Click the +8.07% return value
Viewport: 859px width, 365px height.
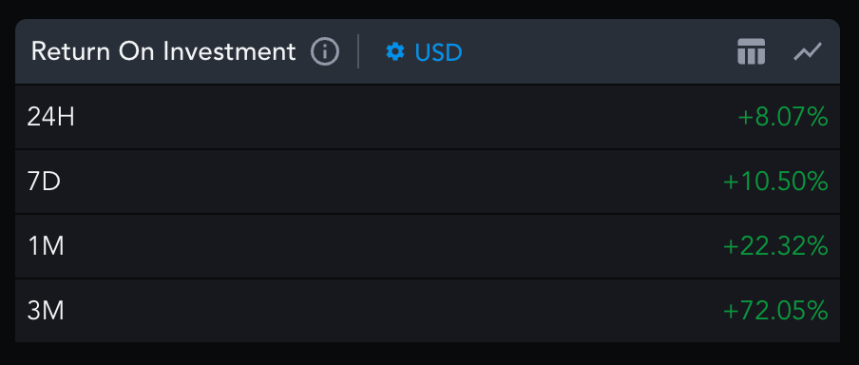tap(782, 117)
